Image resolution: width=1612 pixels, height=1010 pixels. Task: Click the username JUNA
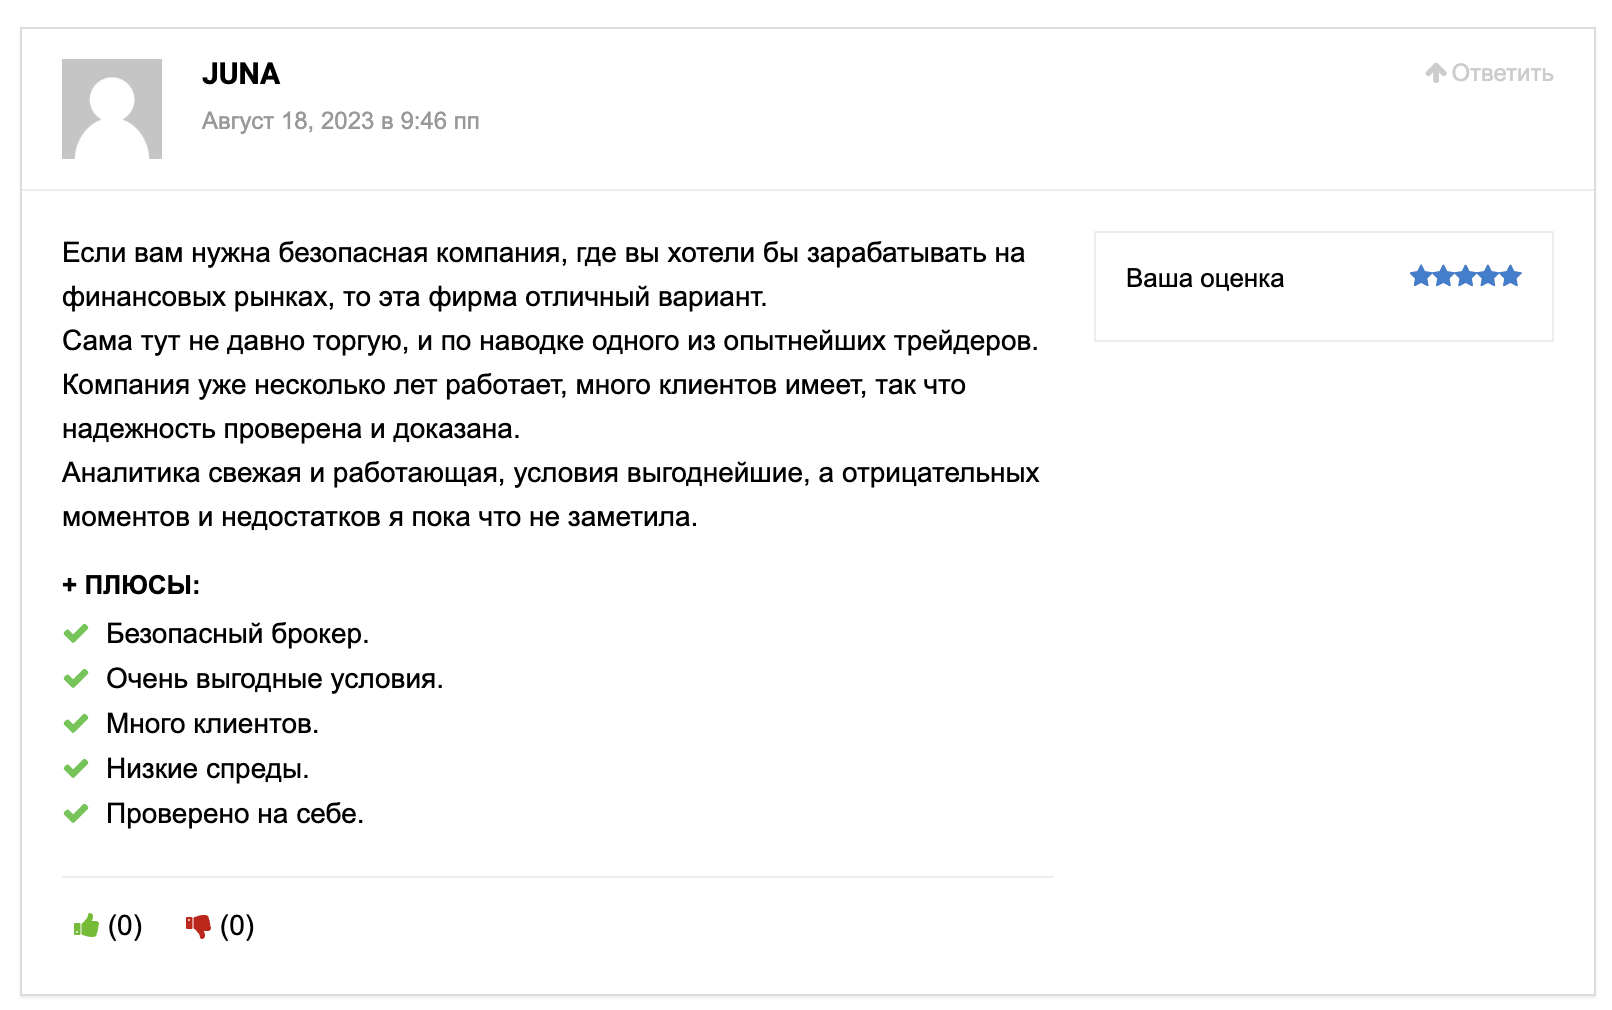pos(241,74)
